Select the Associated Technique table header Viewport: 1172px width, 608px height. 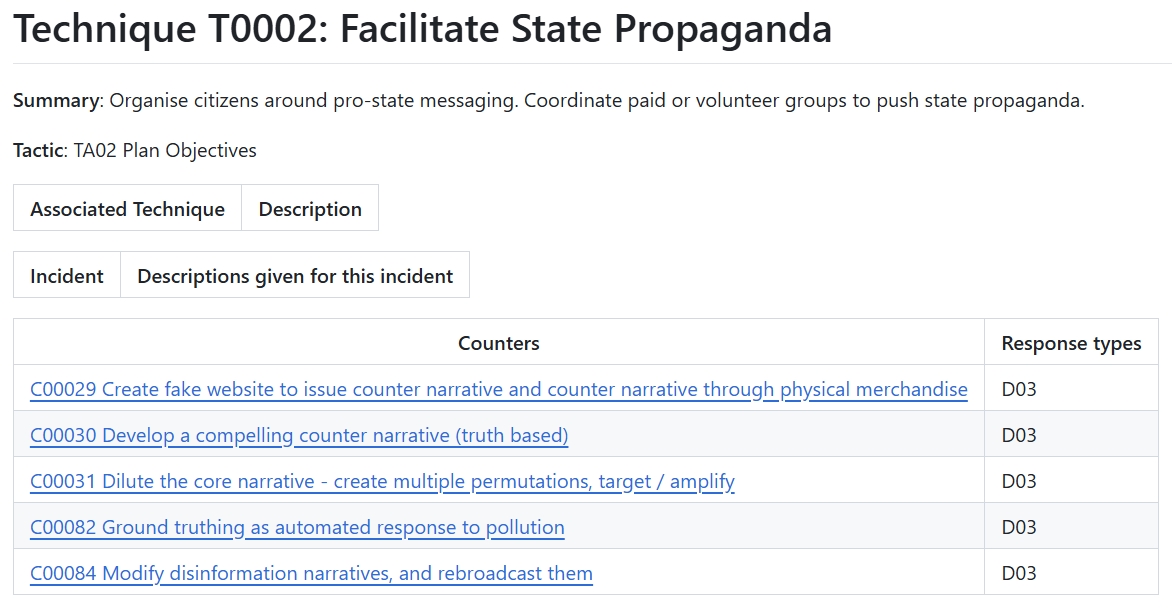[x=127, y=209]
